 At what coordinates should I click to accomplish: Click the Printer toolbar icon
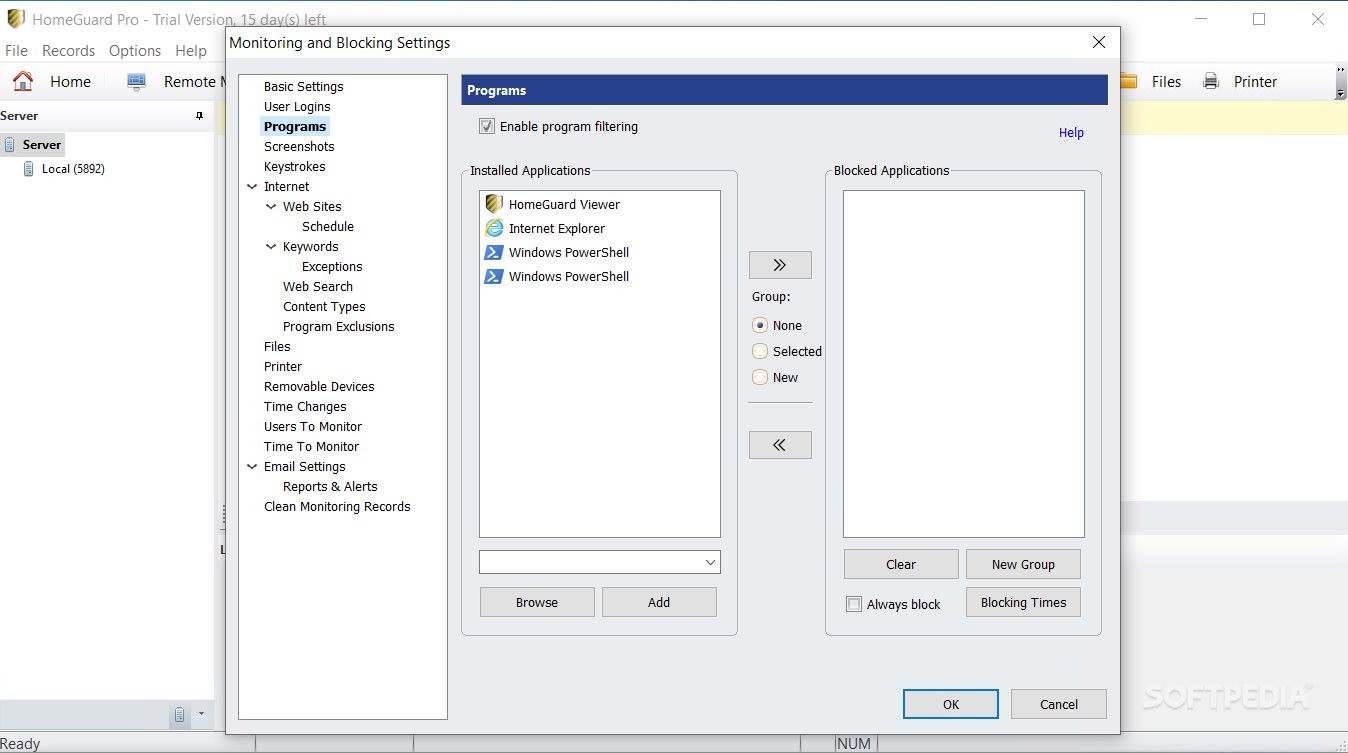pos(1211,82)
